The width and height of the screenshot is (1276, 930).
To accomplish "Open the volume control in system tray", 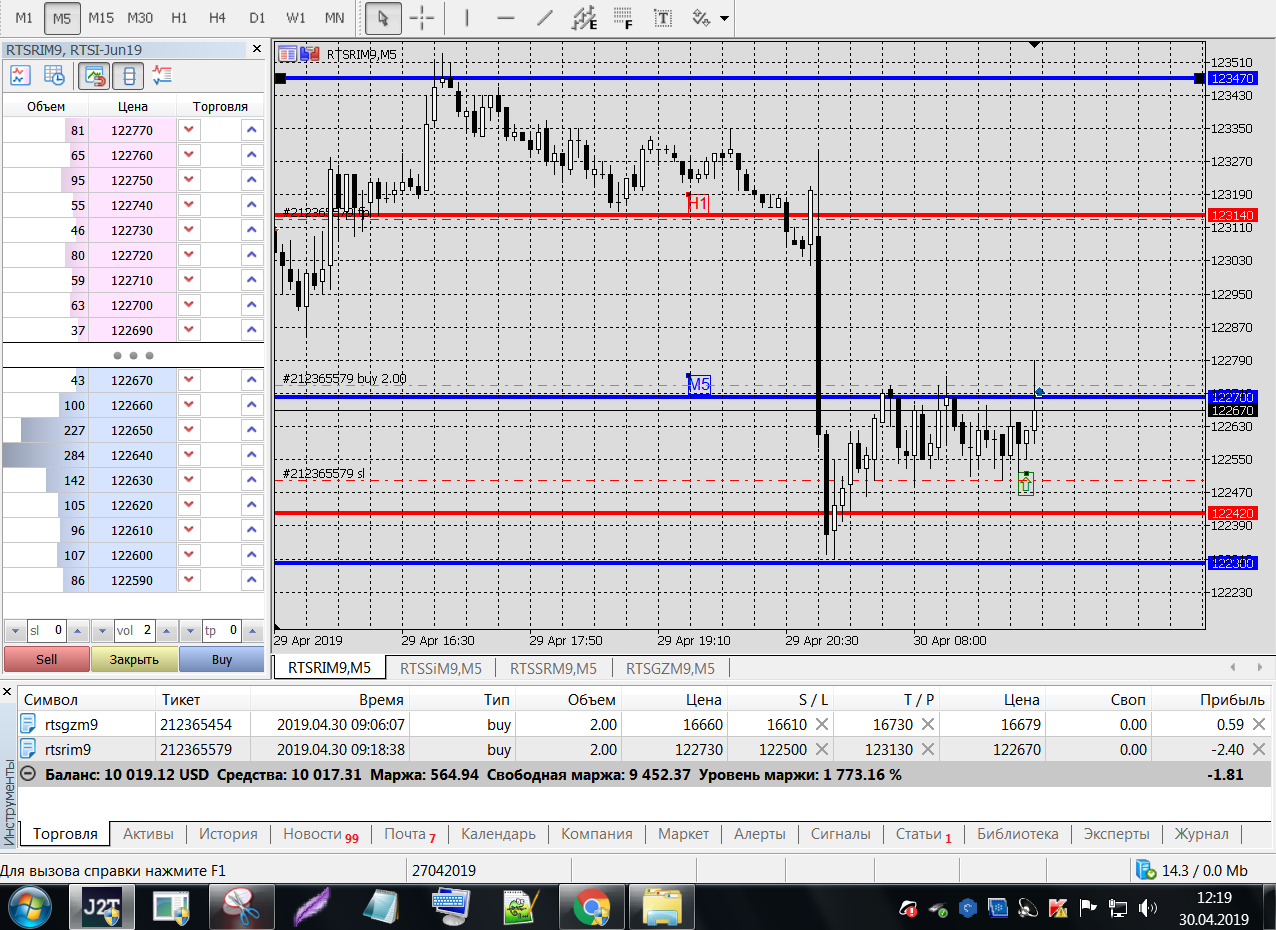I will [1147, 908].
